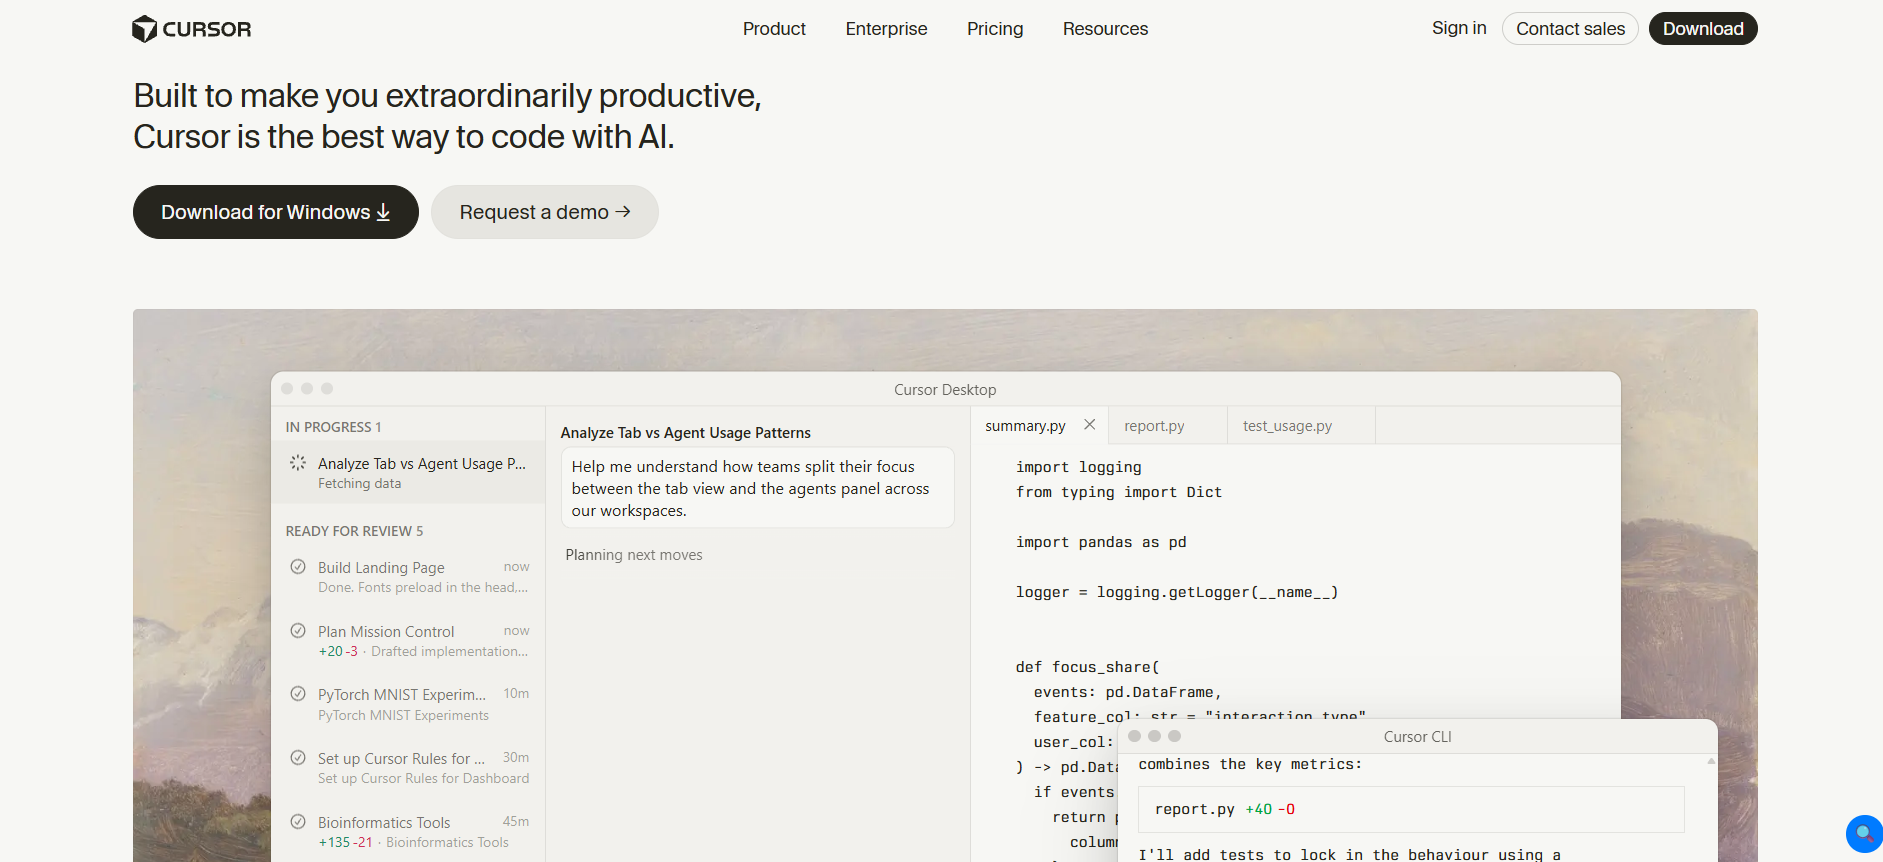1883x862 pixels.
Task: Click the 'events: pd.DataFrame,' code line
Action: click(x=1128, y=692)
